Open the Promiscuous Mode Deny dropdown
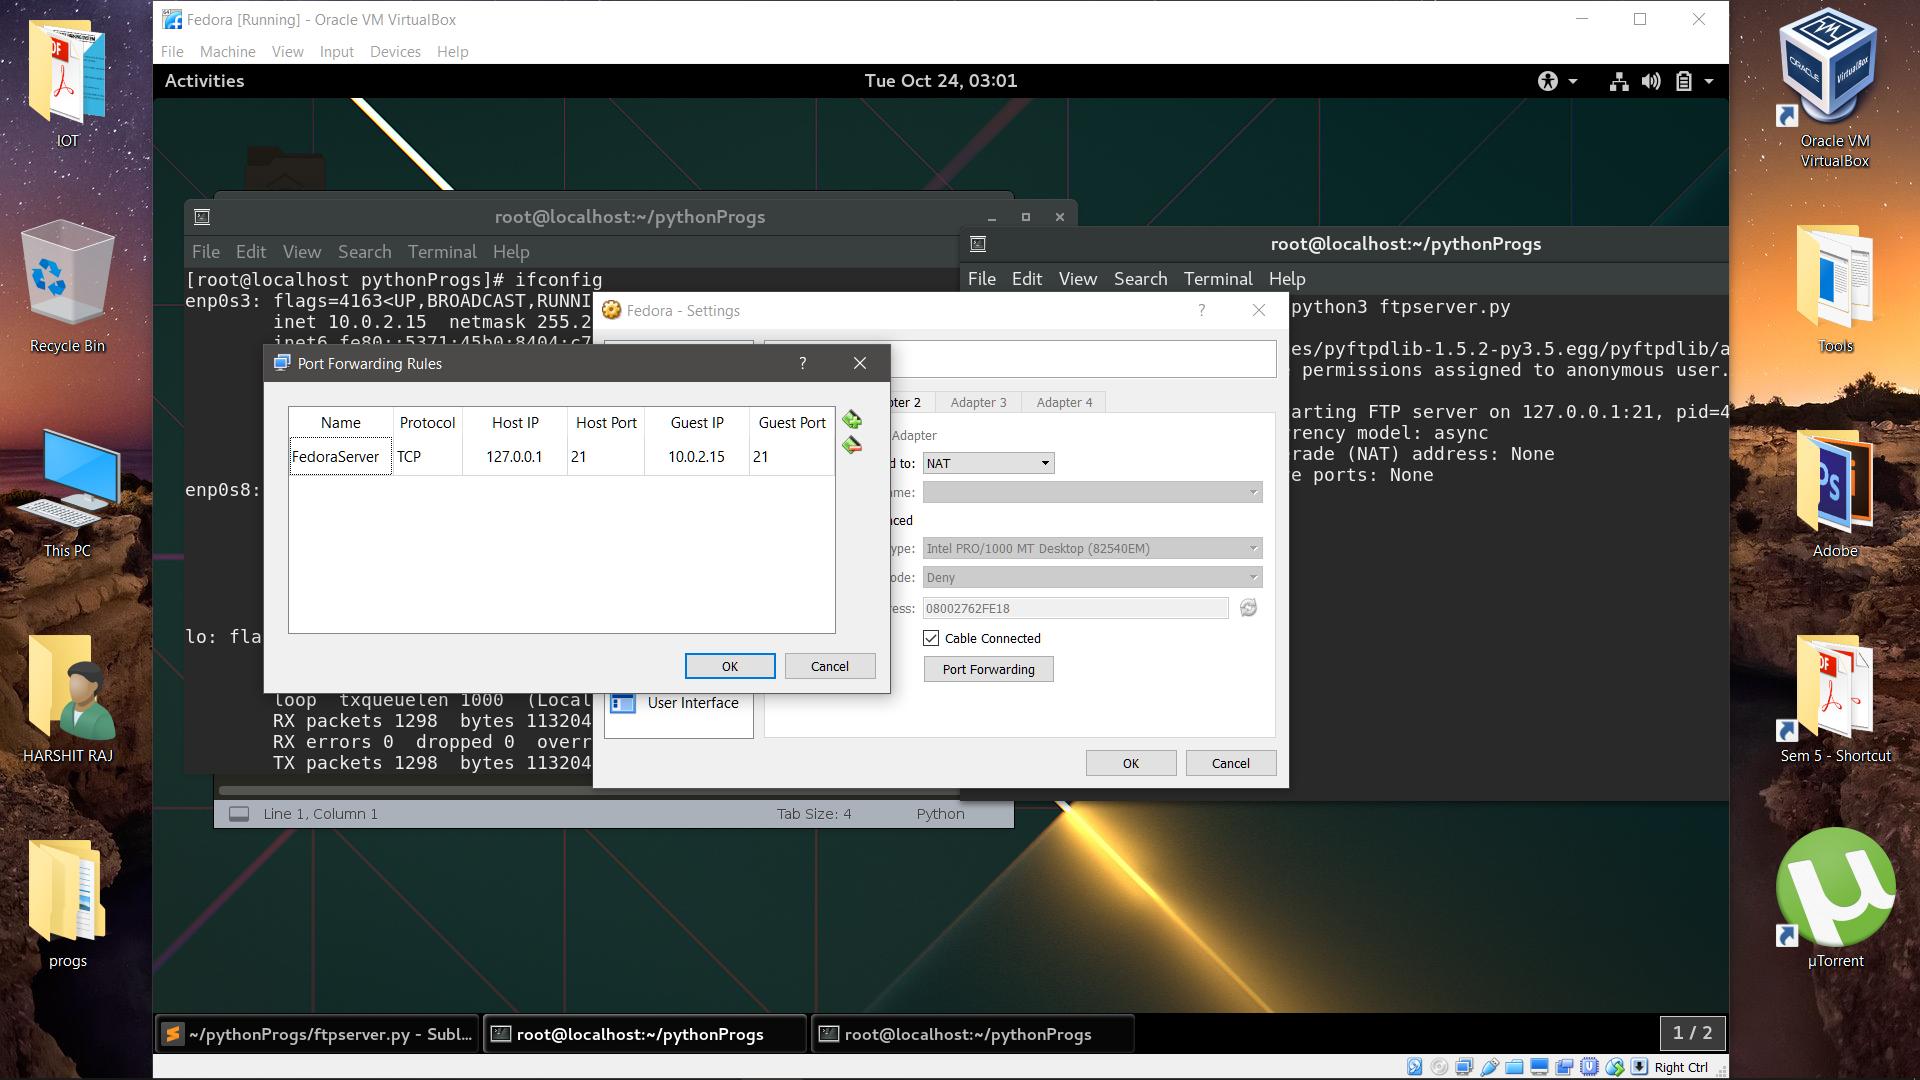The height and width of the screenshot is (1080, 1920). (1092, 577)
